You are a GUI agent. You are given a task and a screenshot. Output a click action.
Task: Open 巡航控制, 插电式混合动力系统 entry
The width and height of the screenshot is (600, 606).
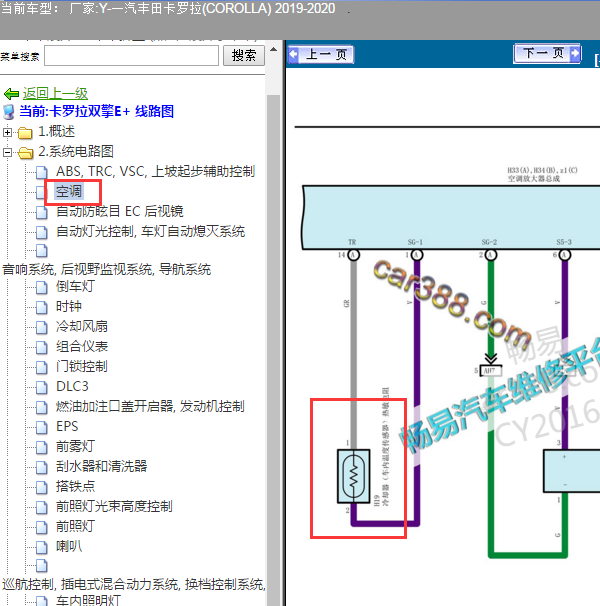coord(134,584)
